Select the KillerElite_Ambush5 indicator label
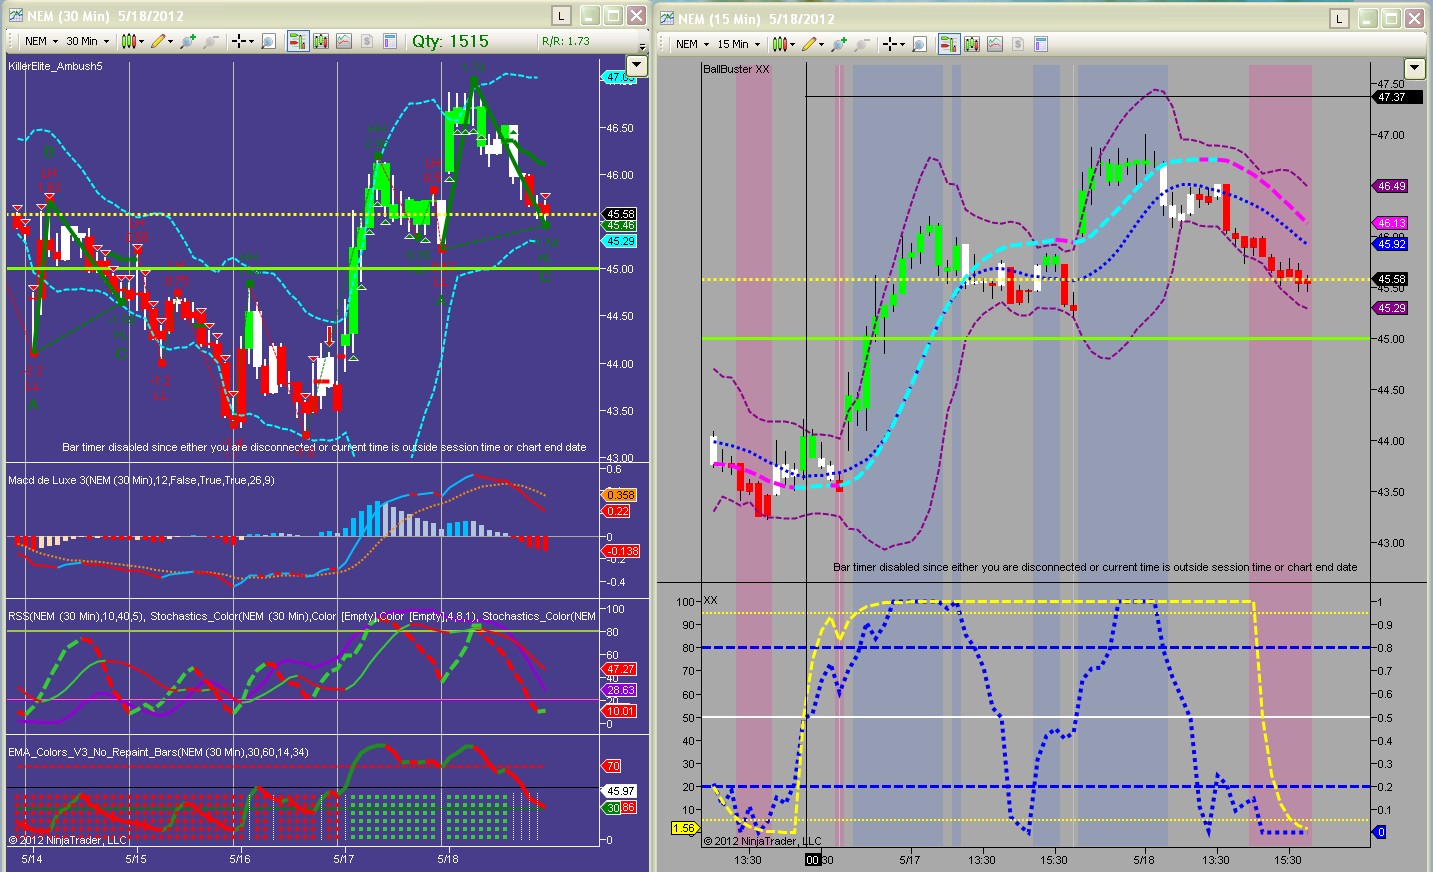 (x=55, y=66)
